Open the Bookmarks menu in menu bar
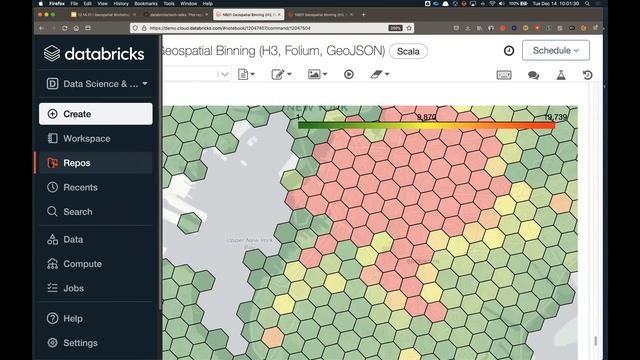Screen dimensions: 640x360 (x=146, y=4)
